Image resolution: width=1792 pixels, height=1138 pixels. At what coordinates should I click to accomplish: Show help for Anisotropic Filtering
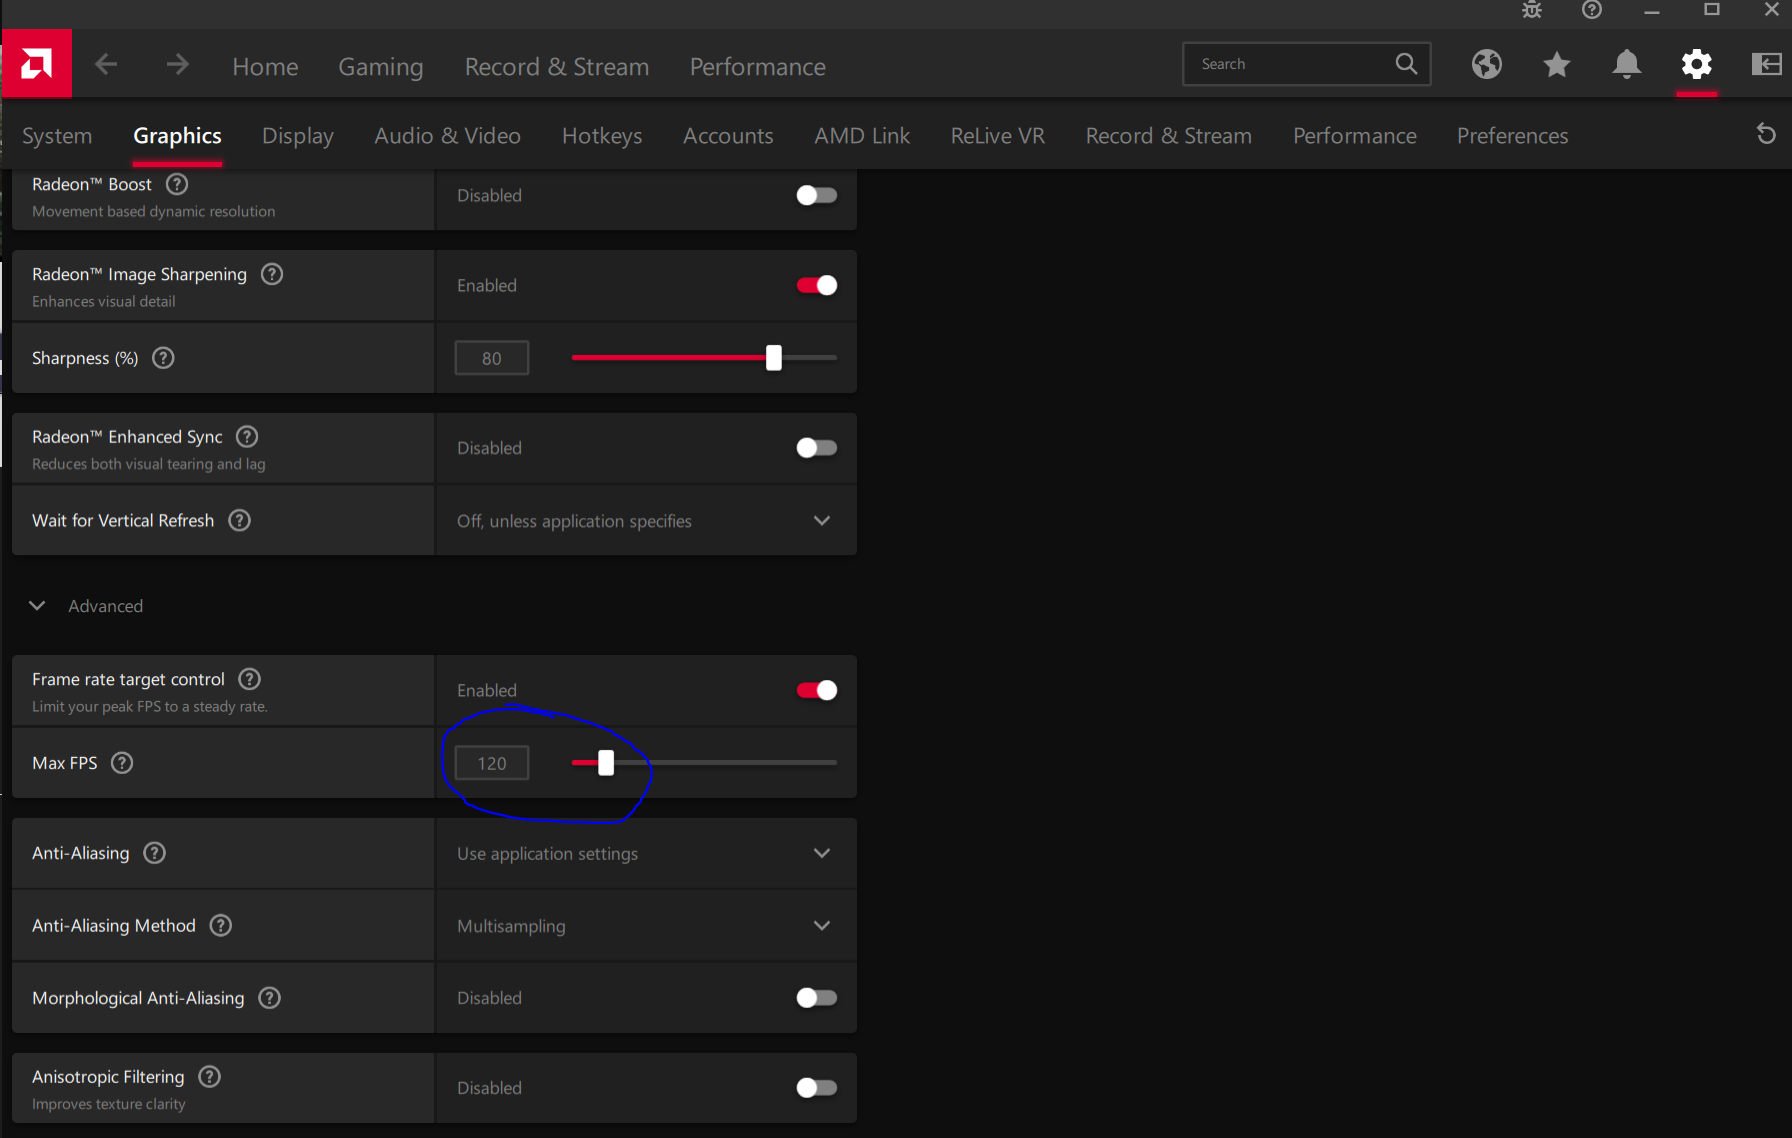coord(210,1077)
